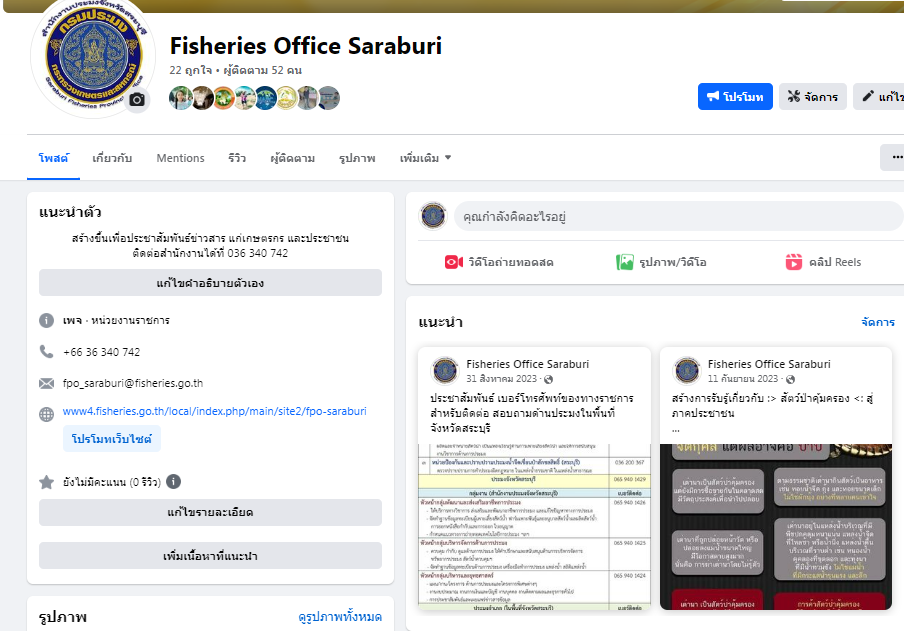Click the page info icon beside หน่วยงานราชการ
This screenshot has height=631, width=904.
(47, 320)
